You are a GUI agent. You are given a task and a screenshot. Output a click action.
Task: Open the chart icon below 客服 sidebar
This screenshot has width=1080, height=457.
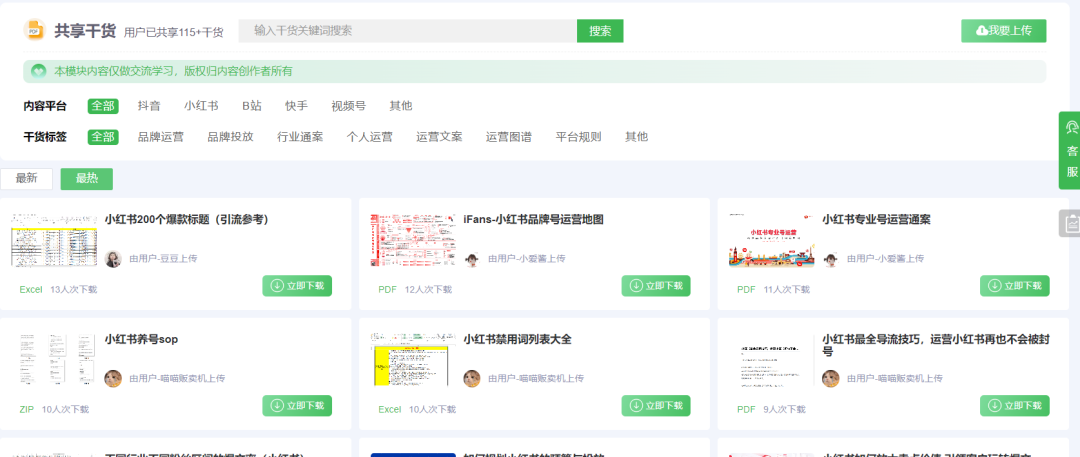(1071, 223)
